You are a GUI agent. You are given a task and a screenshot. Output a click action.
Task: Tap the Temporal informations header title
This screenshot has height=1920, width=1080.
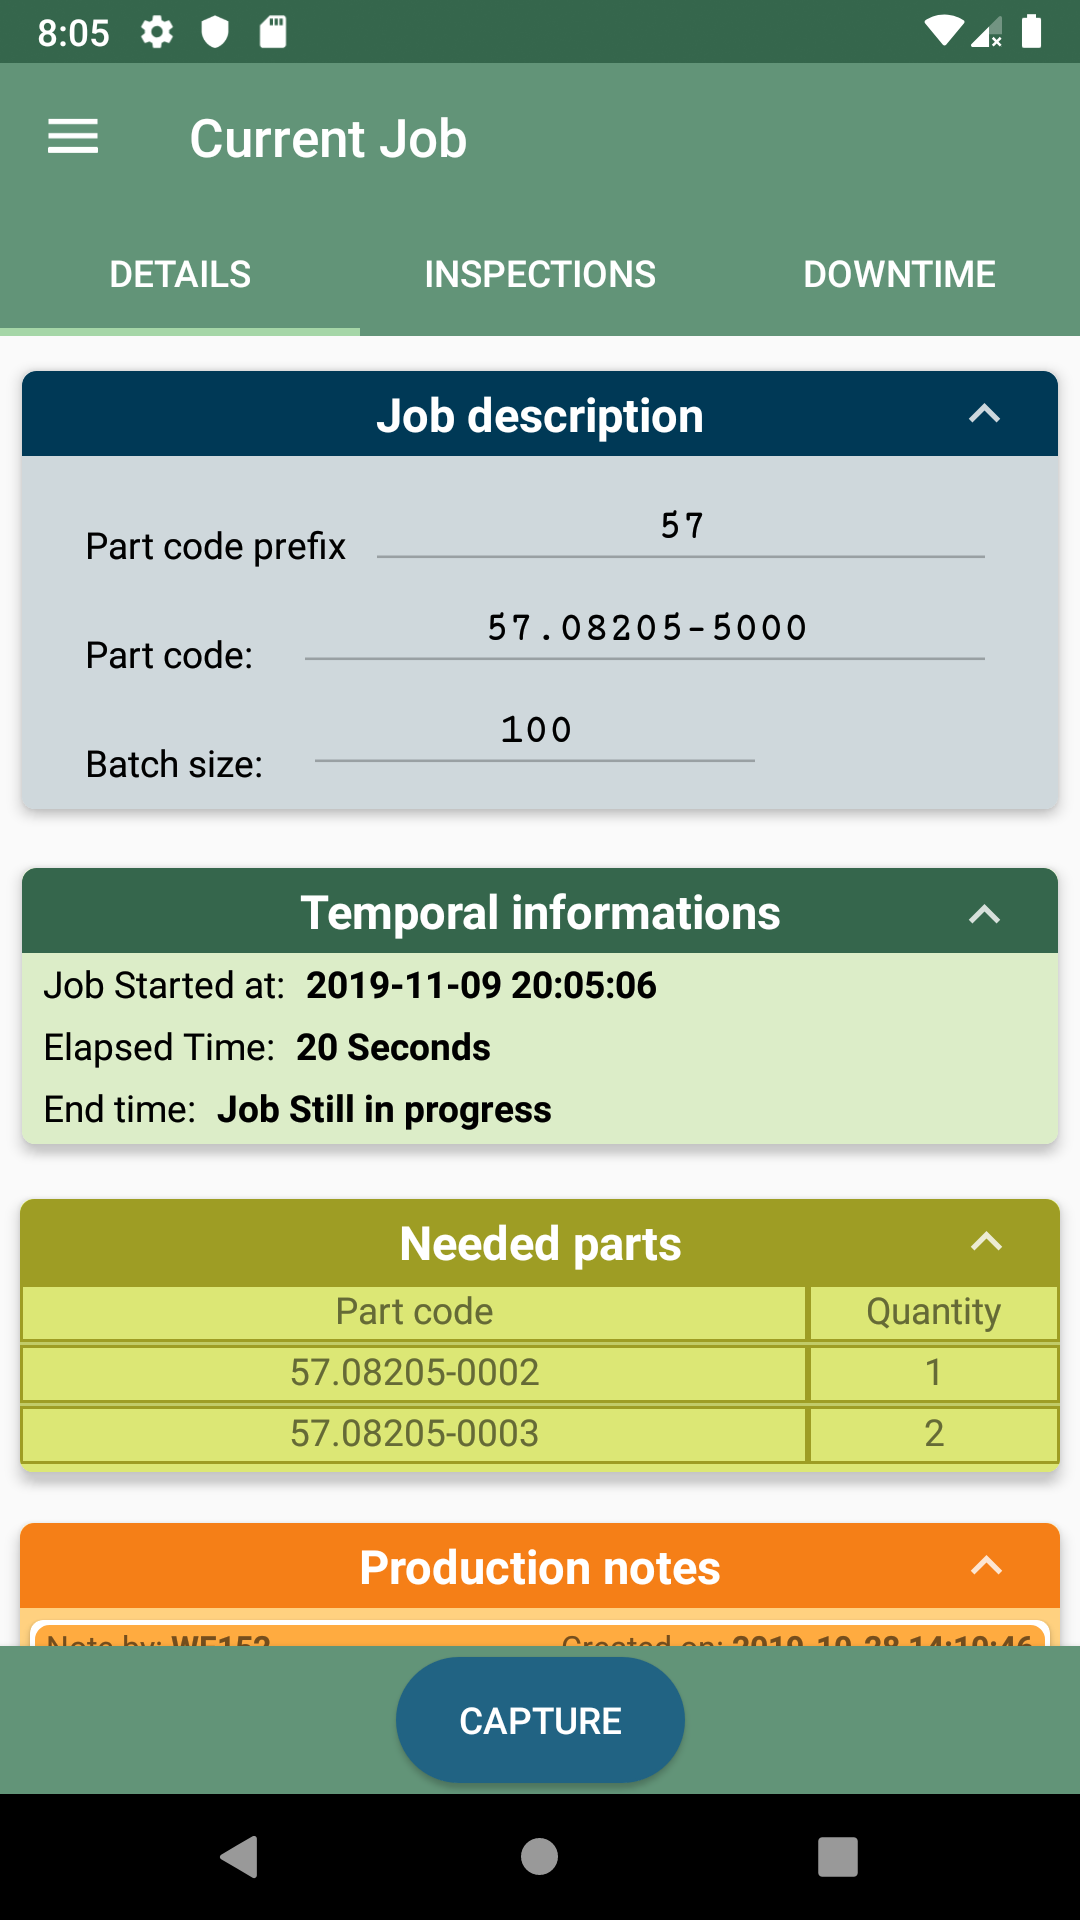coord(540,913)
